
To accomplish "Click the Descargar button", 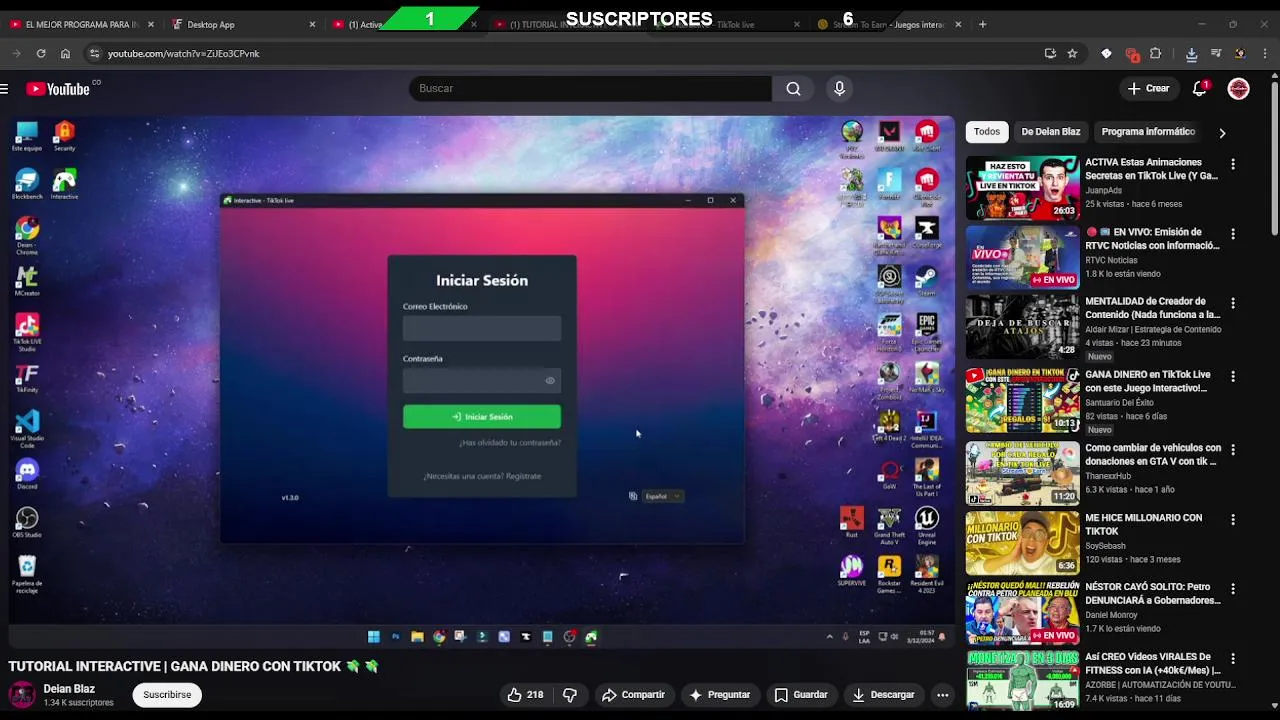I will click(x=883, y=694).
